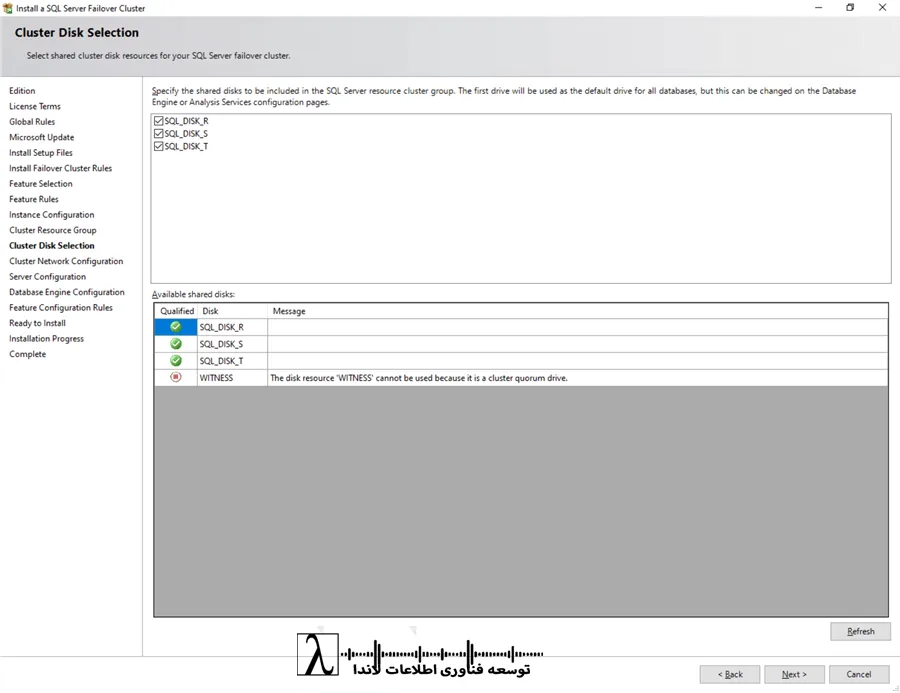Close the installer window
This screenshot has width=900, height=693.
(882, 7)
